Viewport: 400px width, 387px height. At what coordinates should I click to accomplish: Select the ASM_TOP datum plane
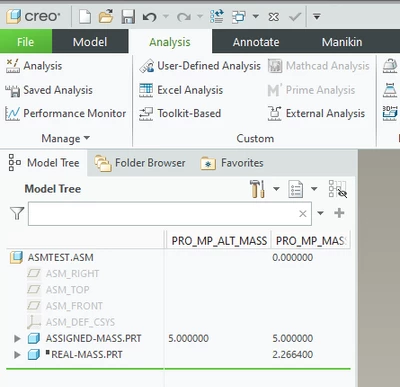[68, 290]
